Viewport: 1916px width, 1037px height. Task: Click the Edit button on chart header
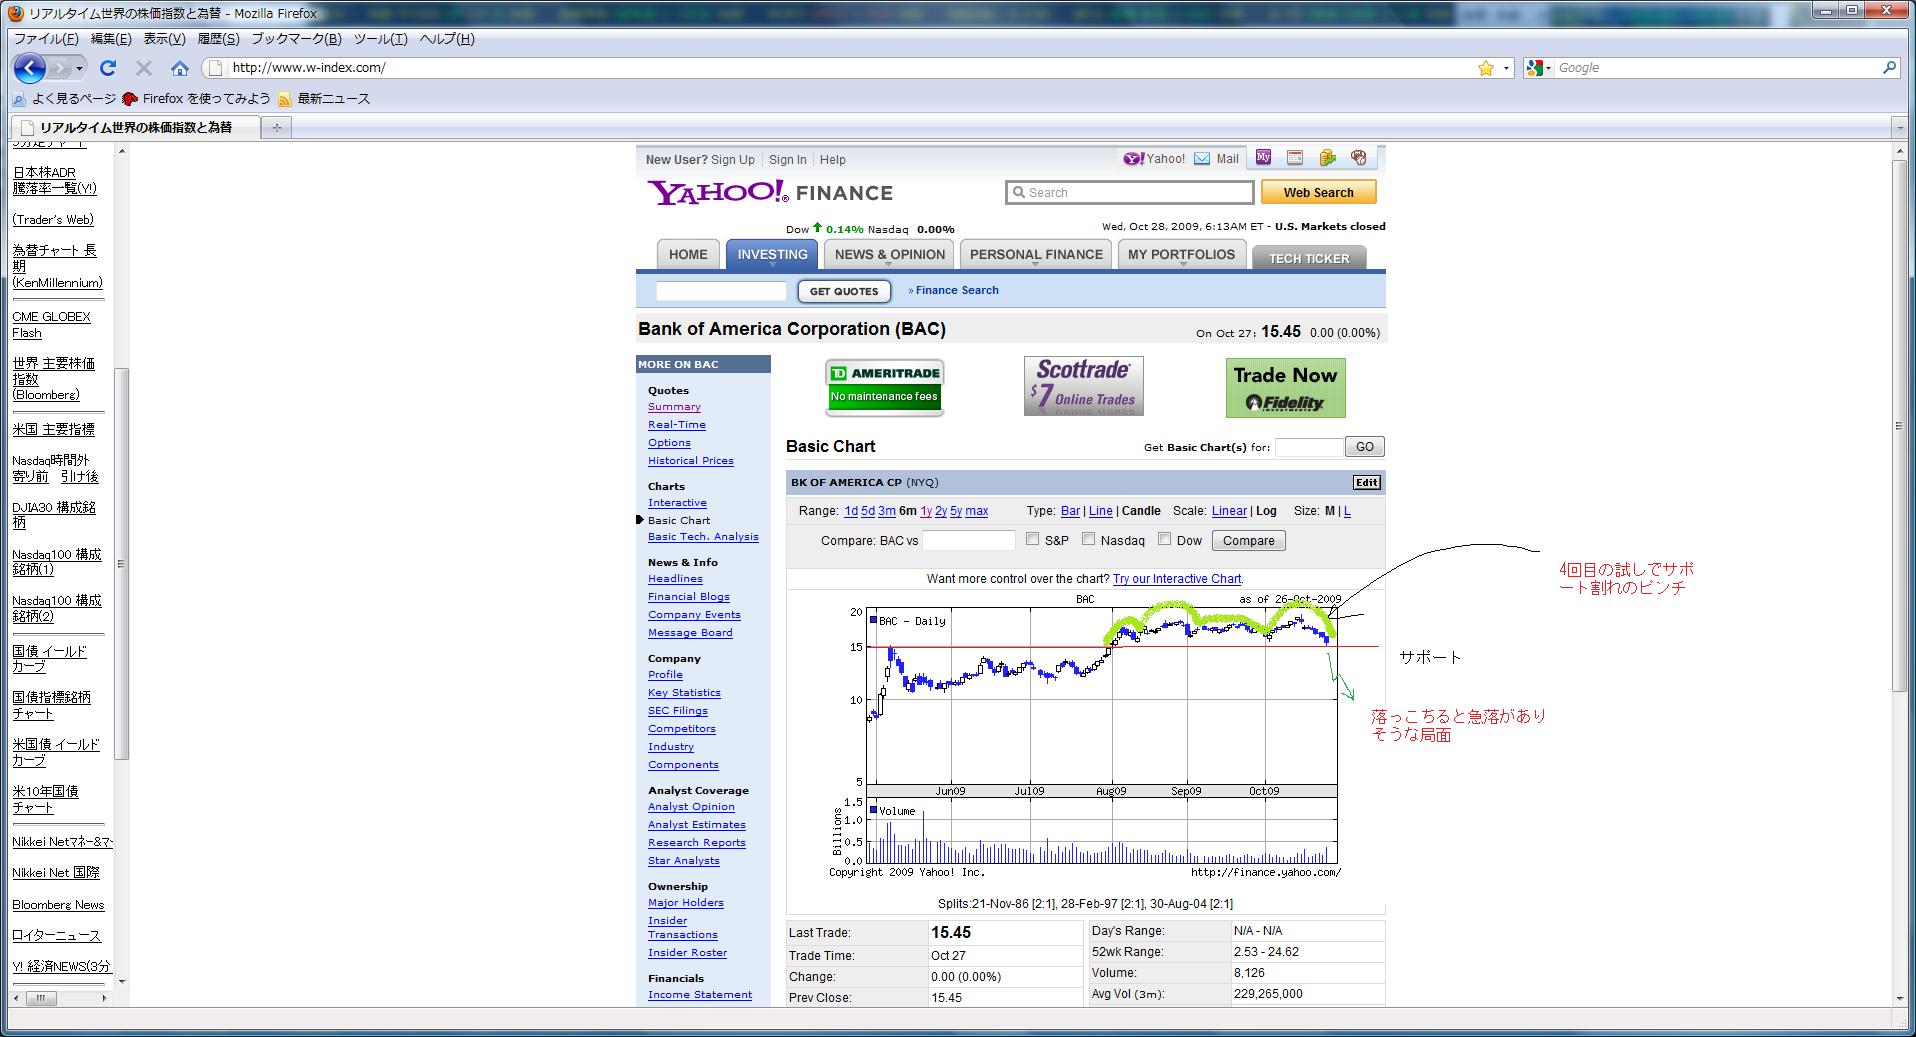tap(1366, 482)
